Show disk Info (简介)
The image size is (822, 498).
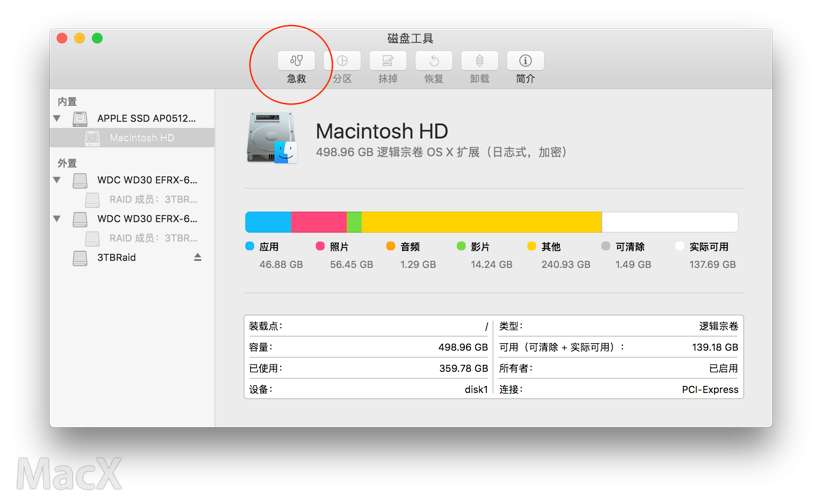pos(525,61)
